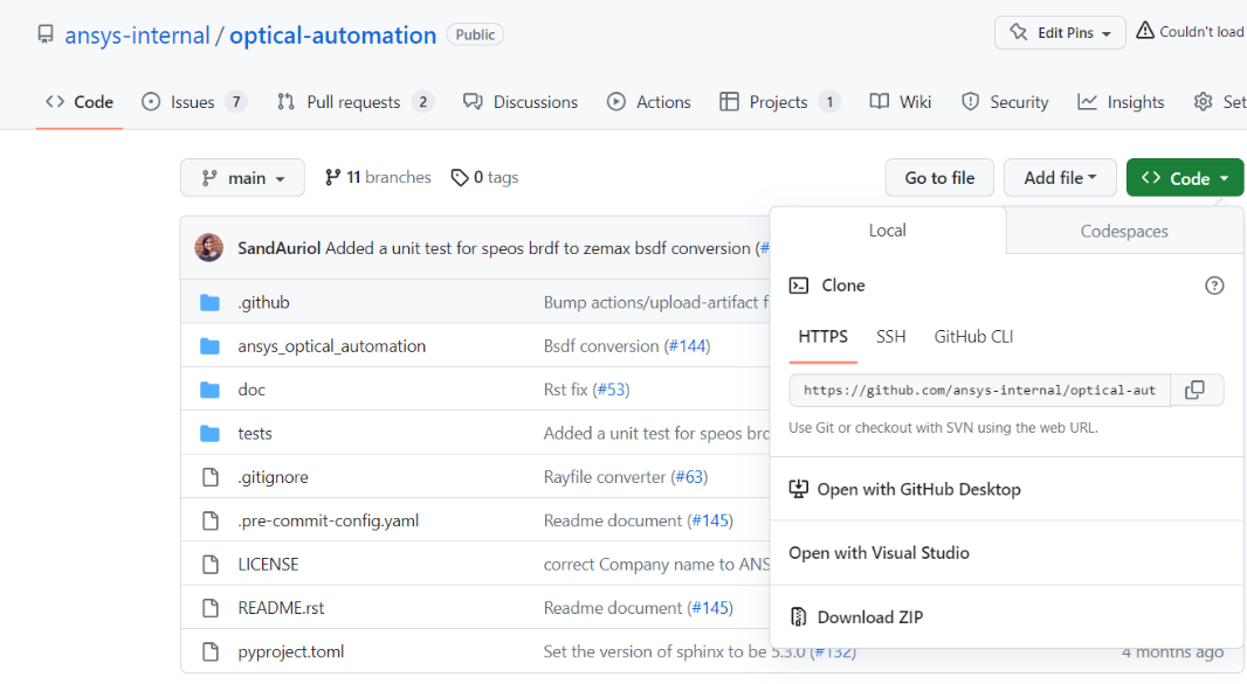Click the Go to file button
The height and width of the screenshot is (684, 1247).
pos(939,178)
